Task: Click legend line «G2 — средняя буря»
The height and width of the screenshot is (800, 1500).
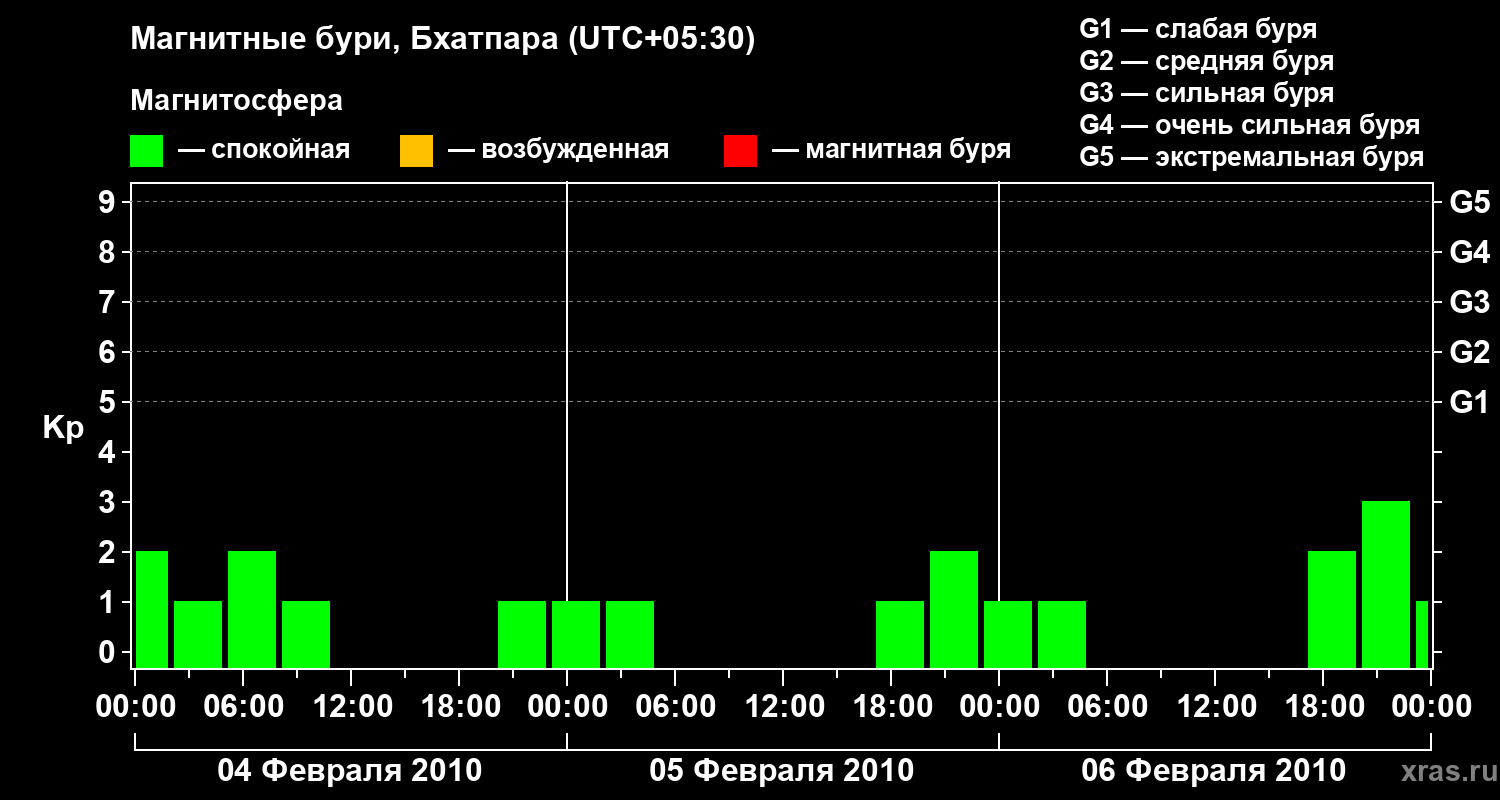Action: [1207, 61]
